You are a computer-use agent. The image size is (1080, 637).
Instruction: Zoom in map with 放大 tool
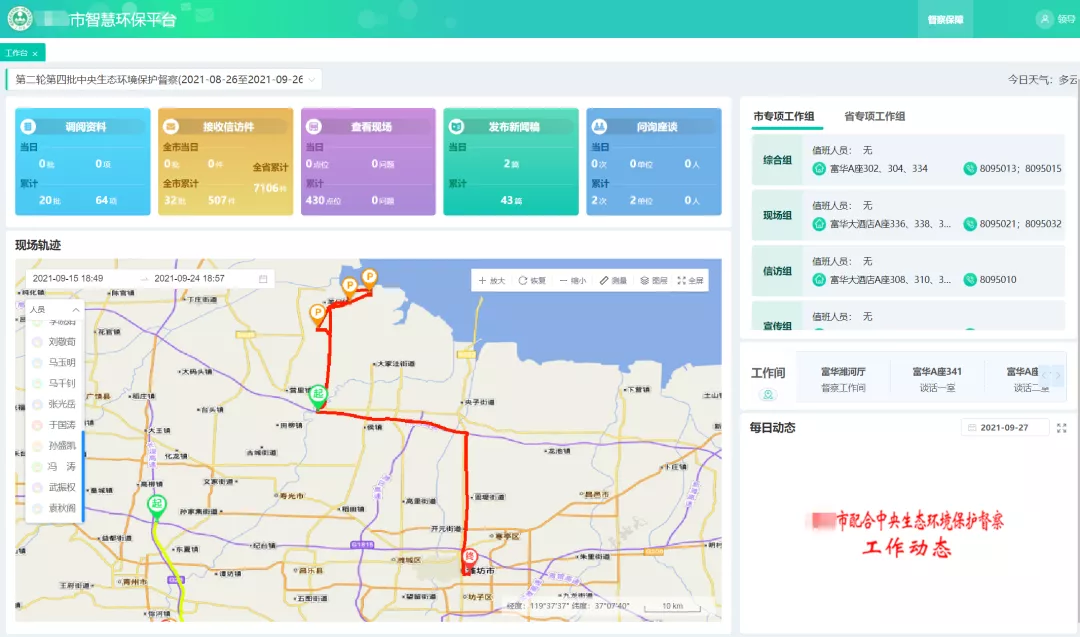492,280
